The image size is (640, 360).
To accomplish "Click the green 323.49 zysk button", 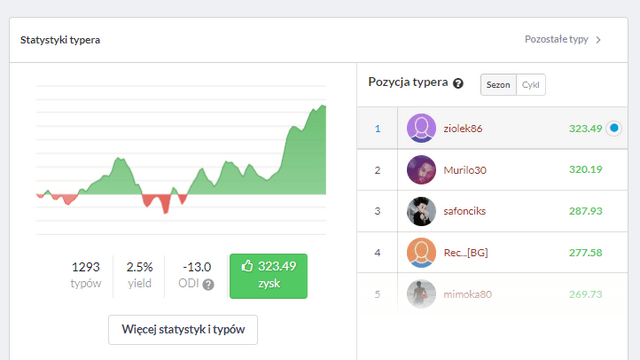I will (x=269, y=276).
